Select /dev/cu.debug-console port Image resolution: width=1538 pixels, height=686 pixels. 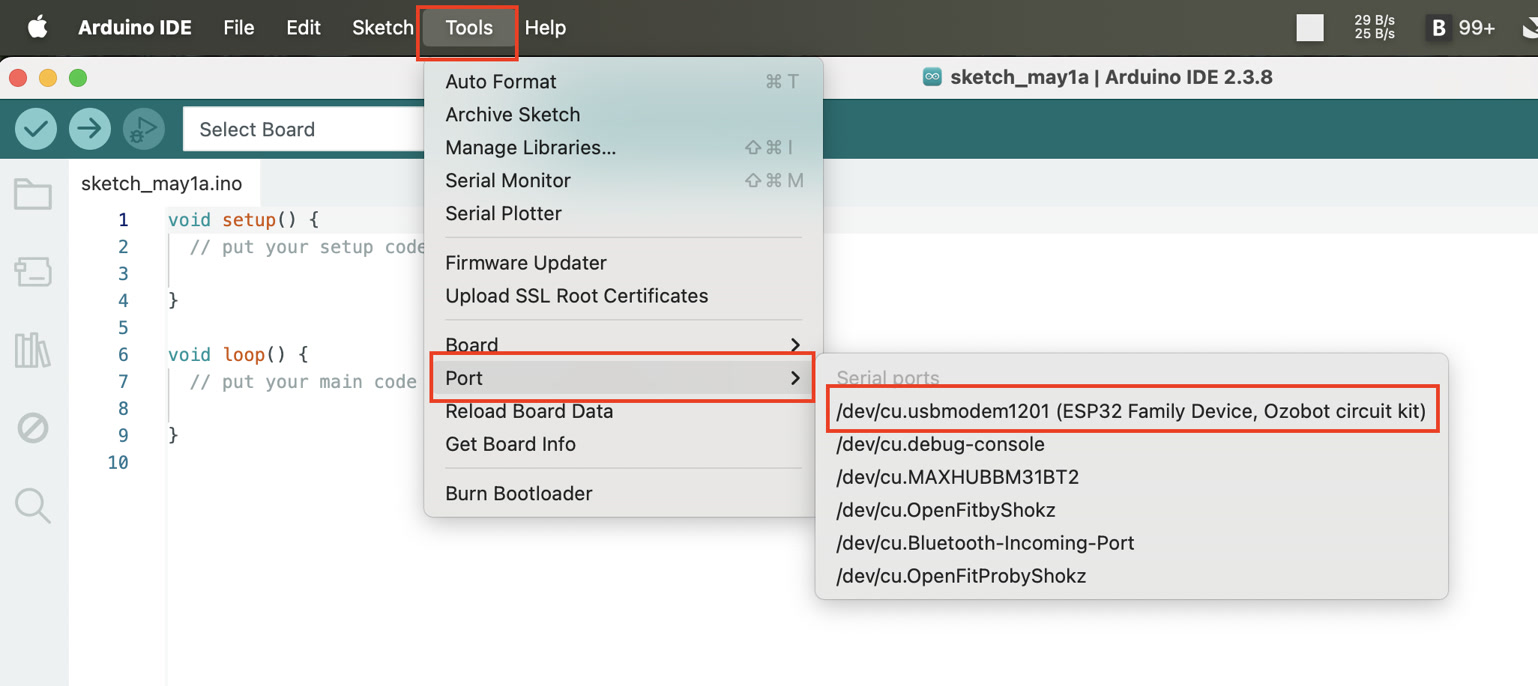click(1131, 444)
